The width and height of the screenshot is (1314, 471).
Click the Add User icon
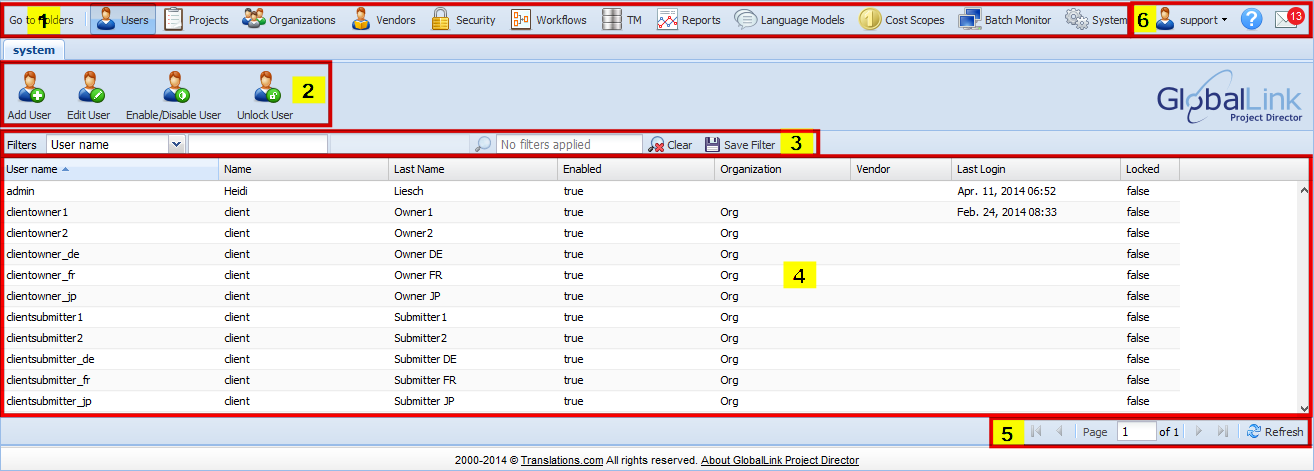coord(30,89)
